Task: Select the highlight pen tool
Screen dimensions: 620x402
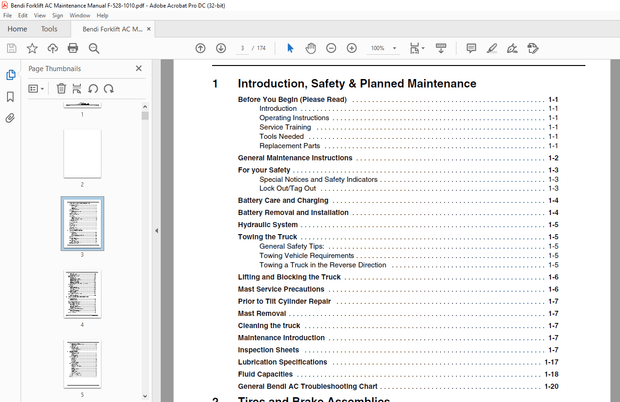Action: (491, 48)
